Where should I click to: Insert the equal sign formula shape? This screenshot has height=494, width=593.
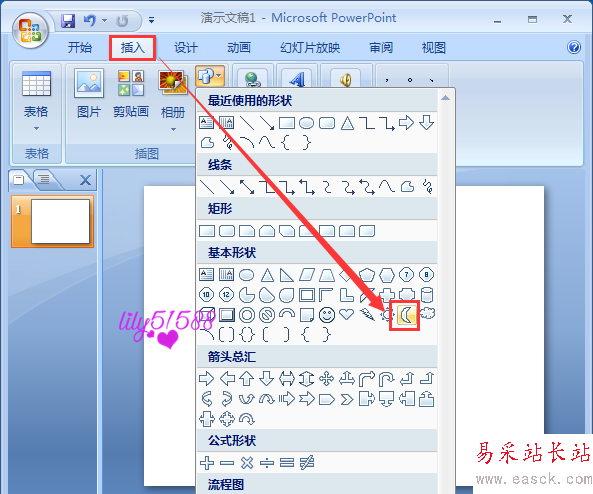pyautogui.click(x=287, y=463)
